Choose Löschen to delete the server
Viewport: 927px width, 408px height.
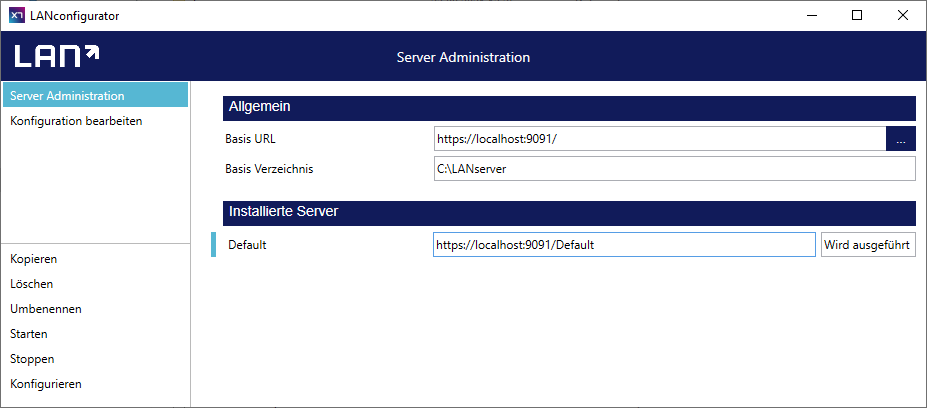click(x=31, y=284)
